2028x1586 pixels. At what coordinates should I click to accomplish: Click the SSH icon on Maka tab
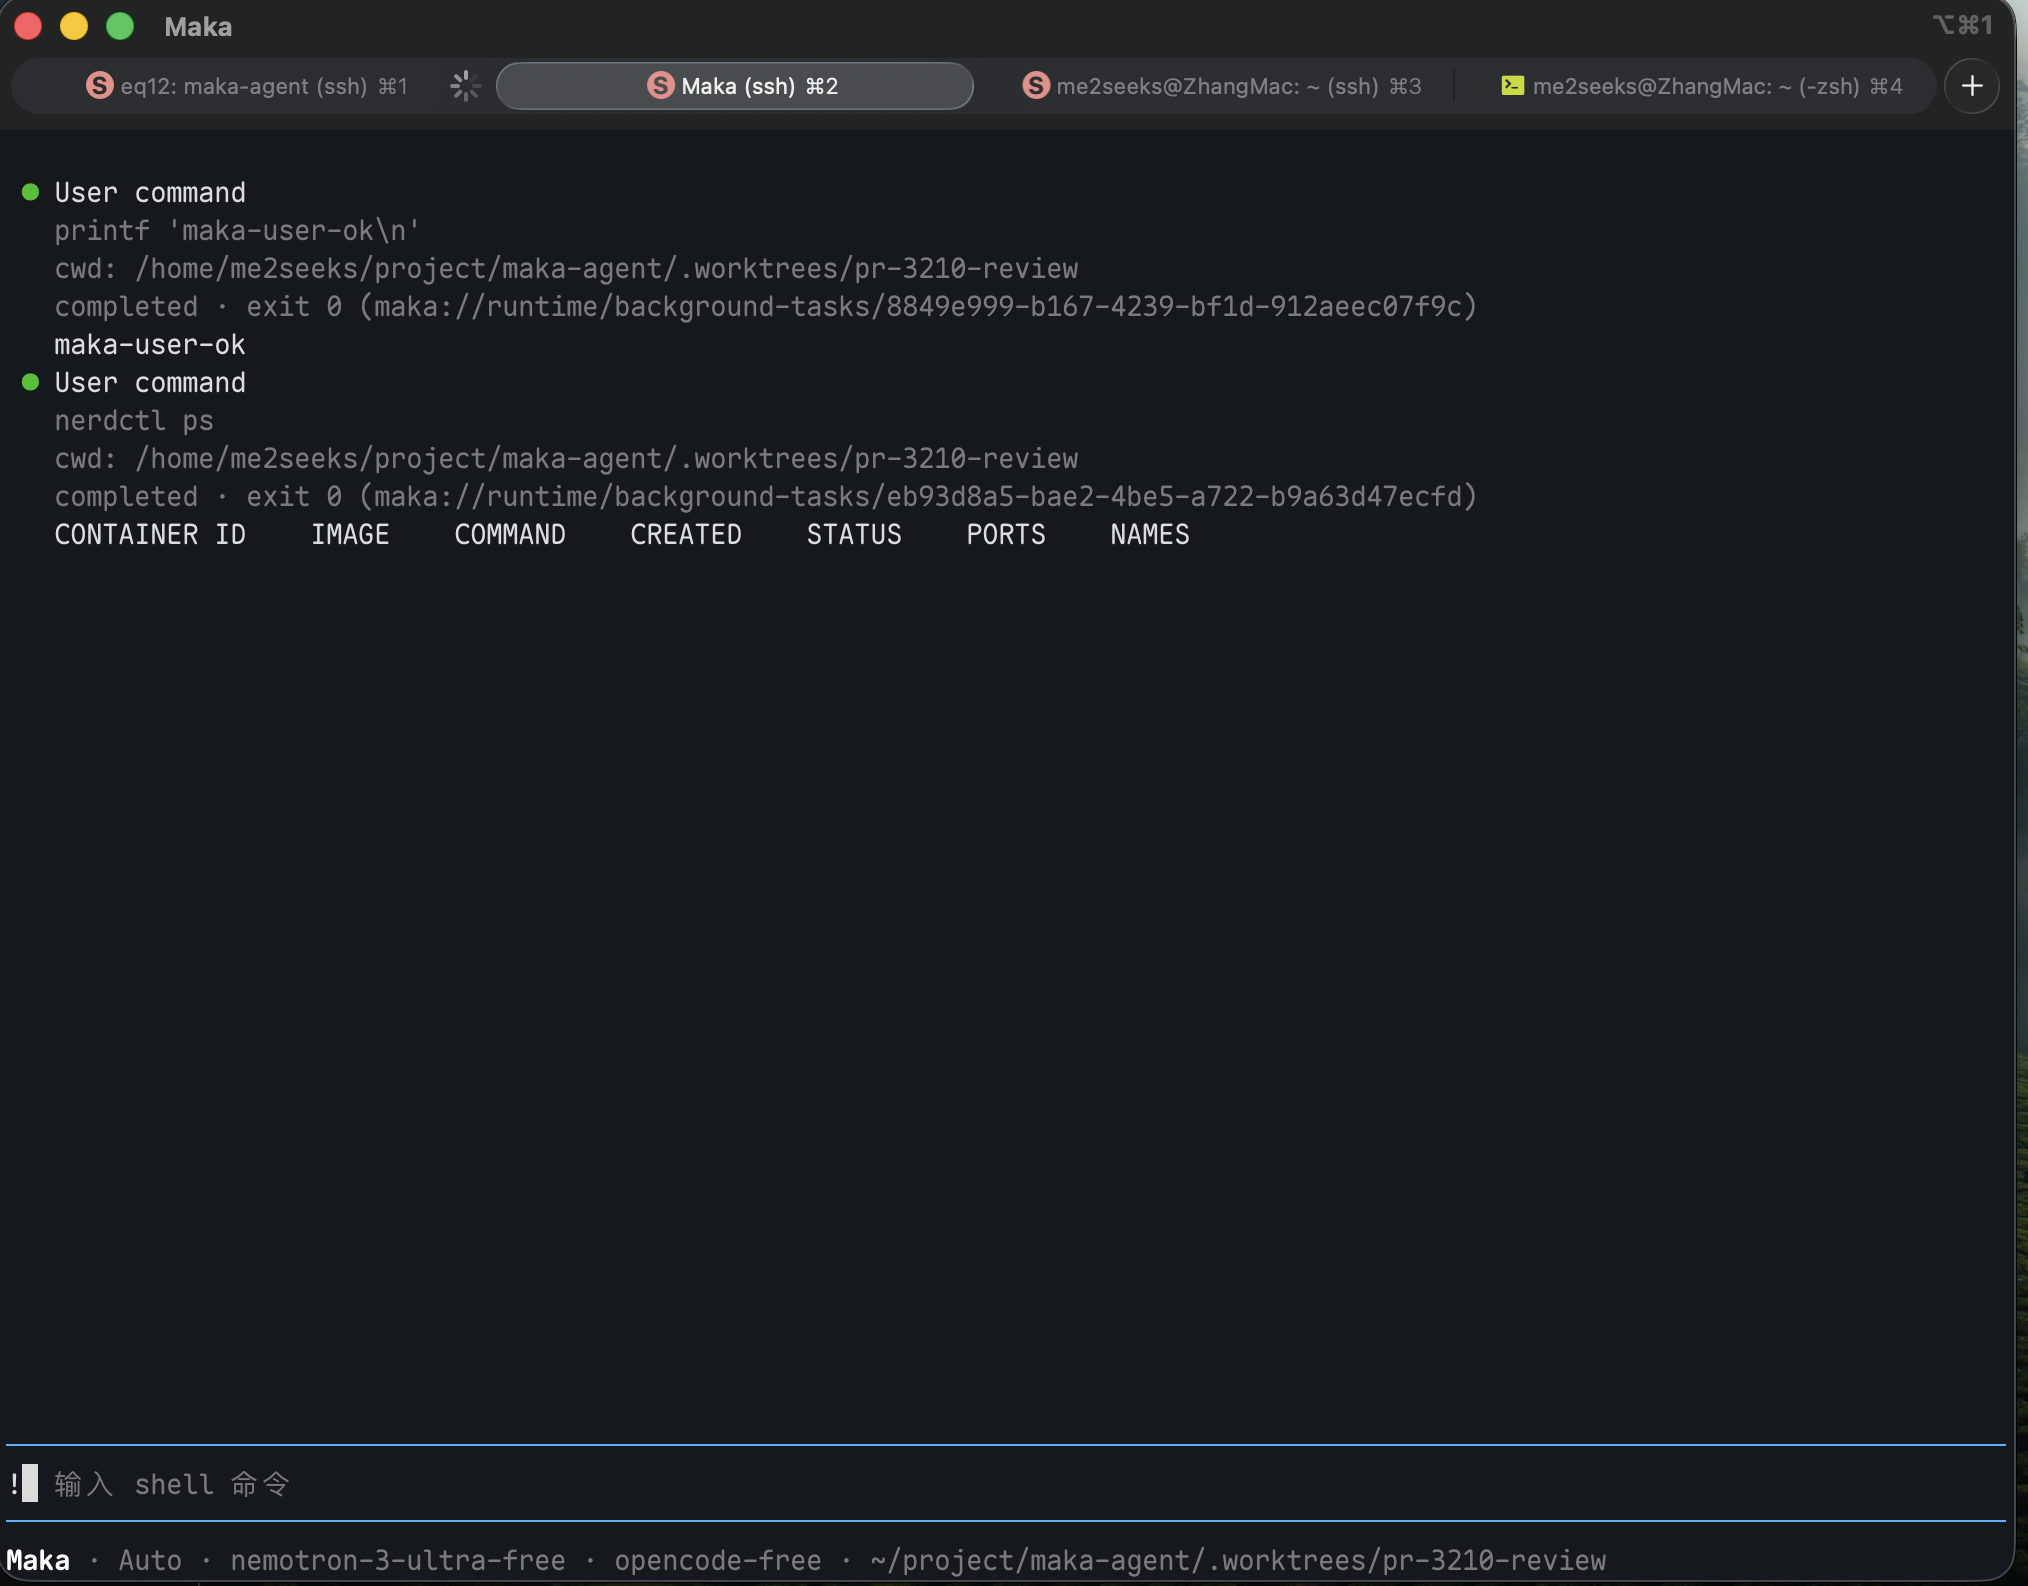pyautogui.click(x=660, y=86)
